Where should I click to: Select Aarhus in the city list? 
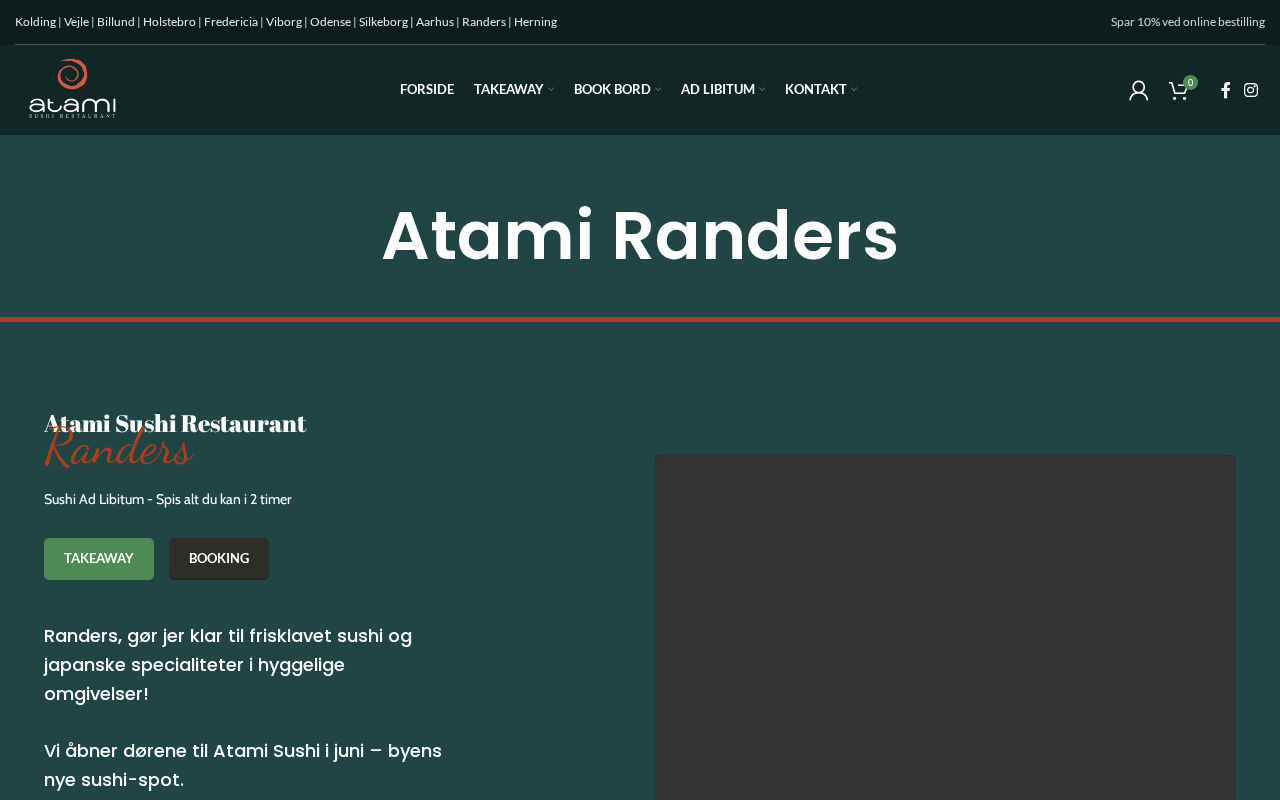(435, 22)
